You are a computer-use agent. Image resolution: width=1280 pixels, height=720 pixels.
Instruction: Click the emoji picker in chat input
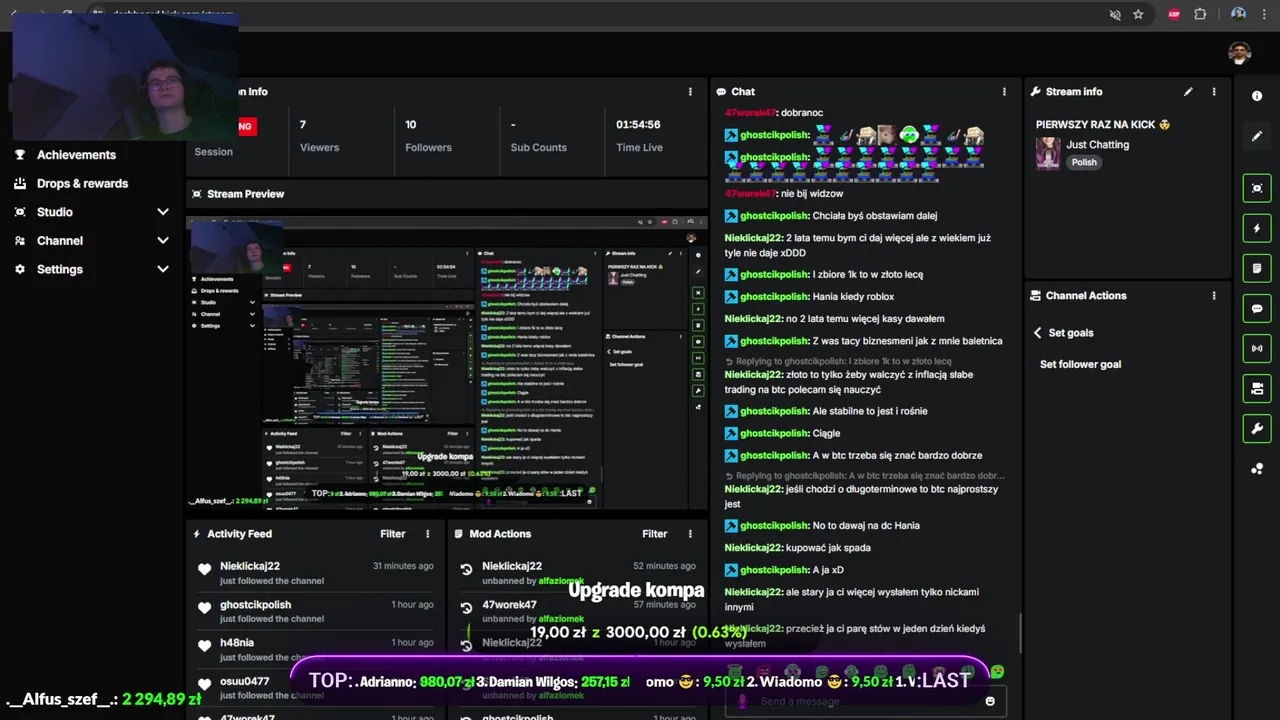coord(990,701)
